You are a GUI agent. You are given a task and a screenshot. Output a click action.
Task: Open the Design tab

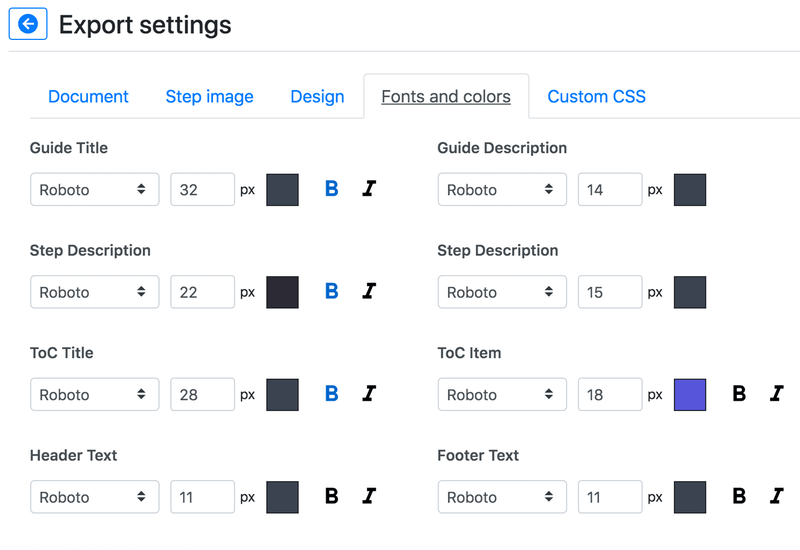pos(317,97)
